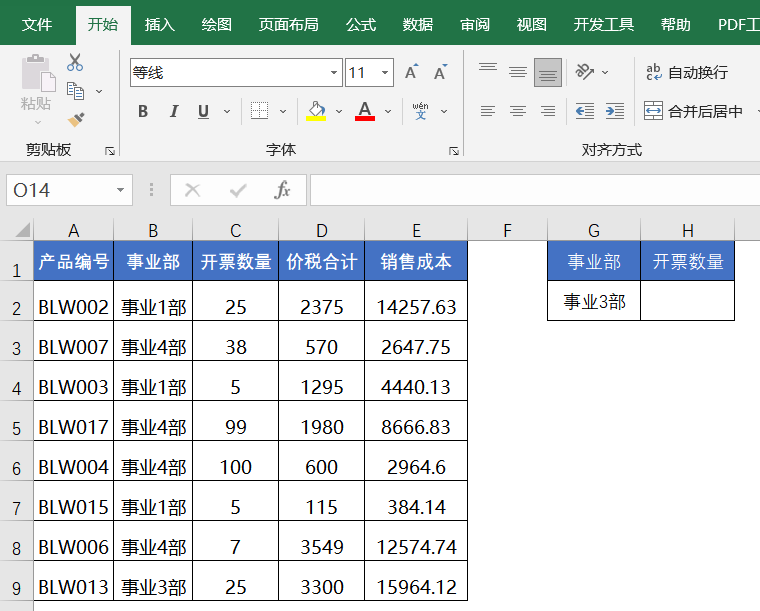Increase font size with the larger A icon
760x611 pixels.
[412, 72]
